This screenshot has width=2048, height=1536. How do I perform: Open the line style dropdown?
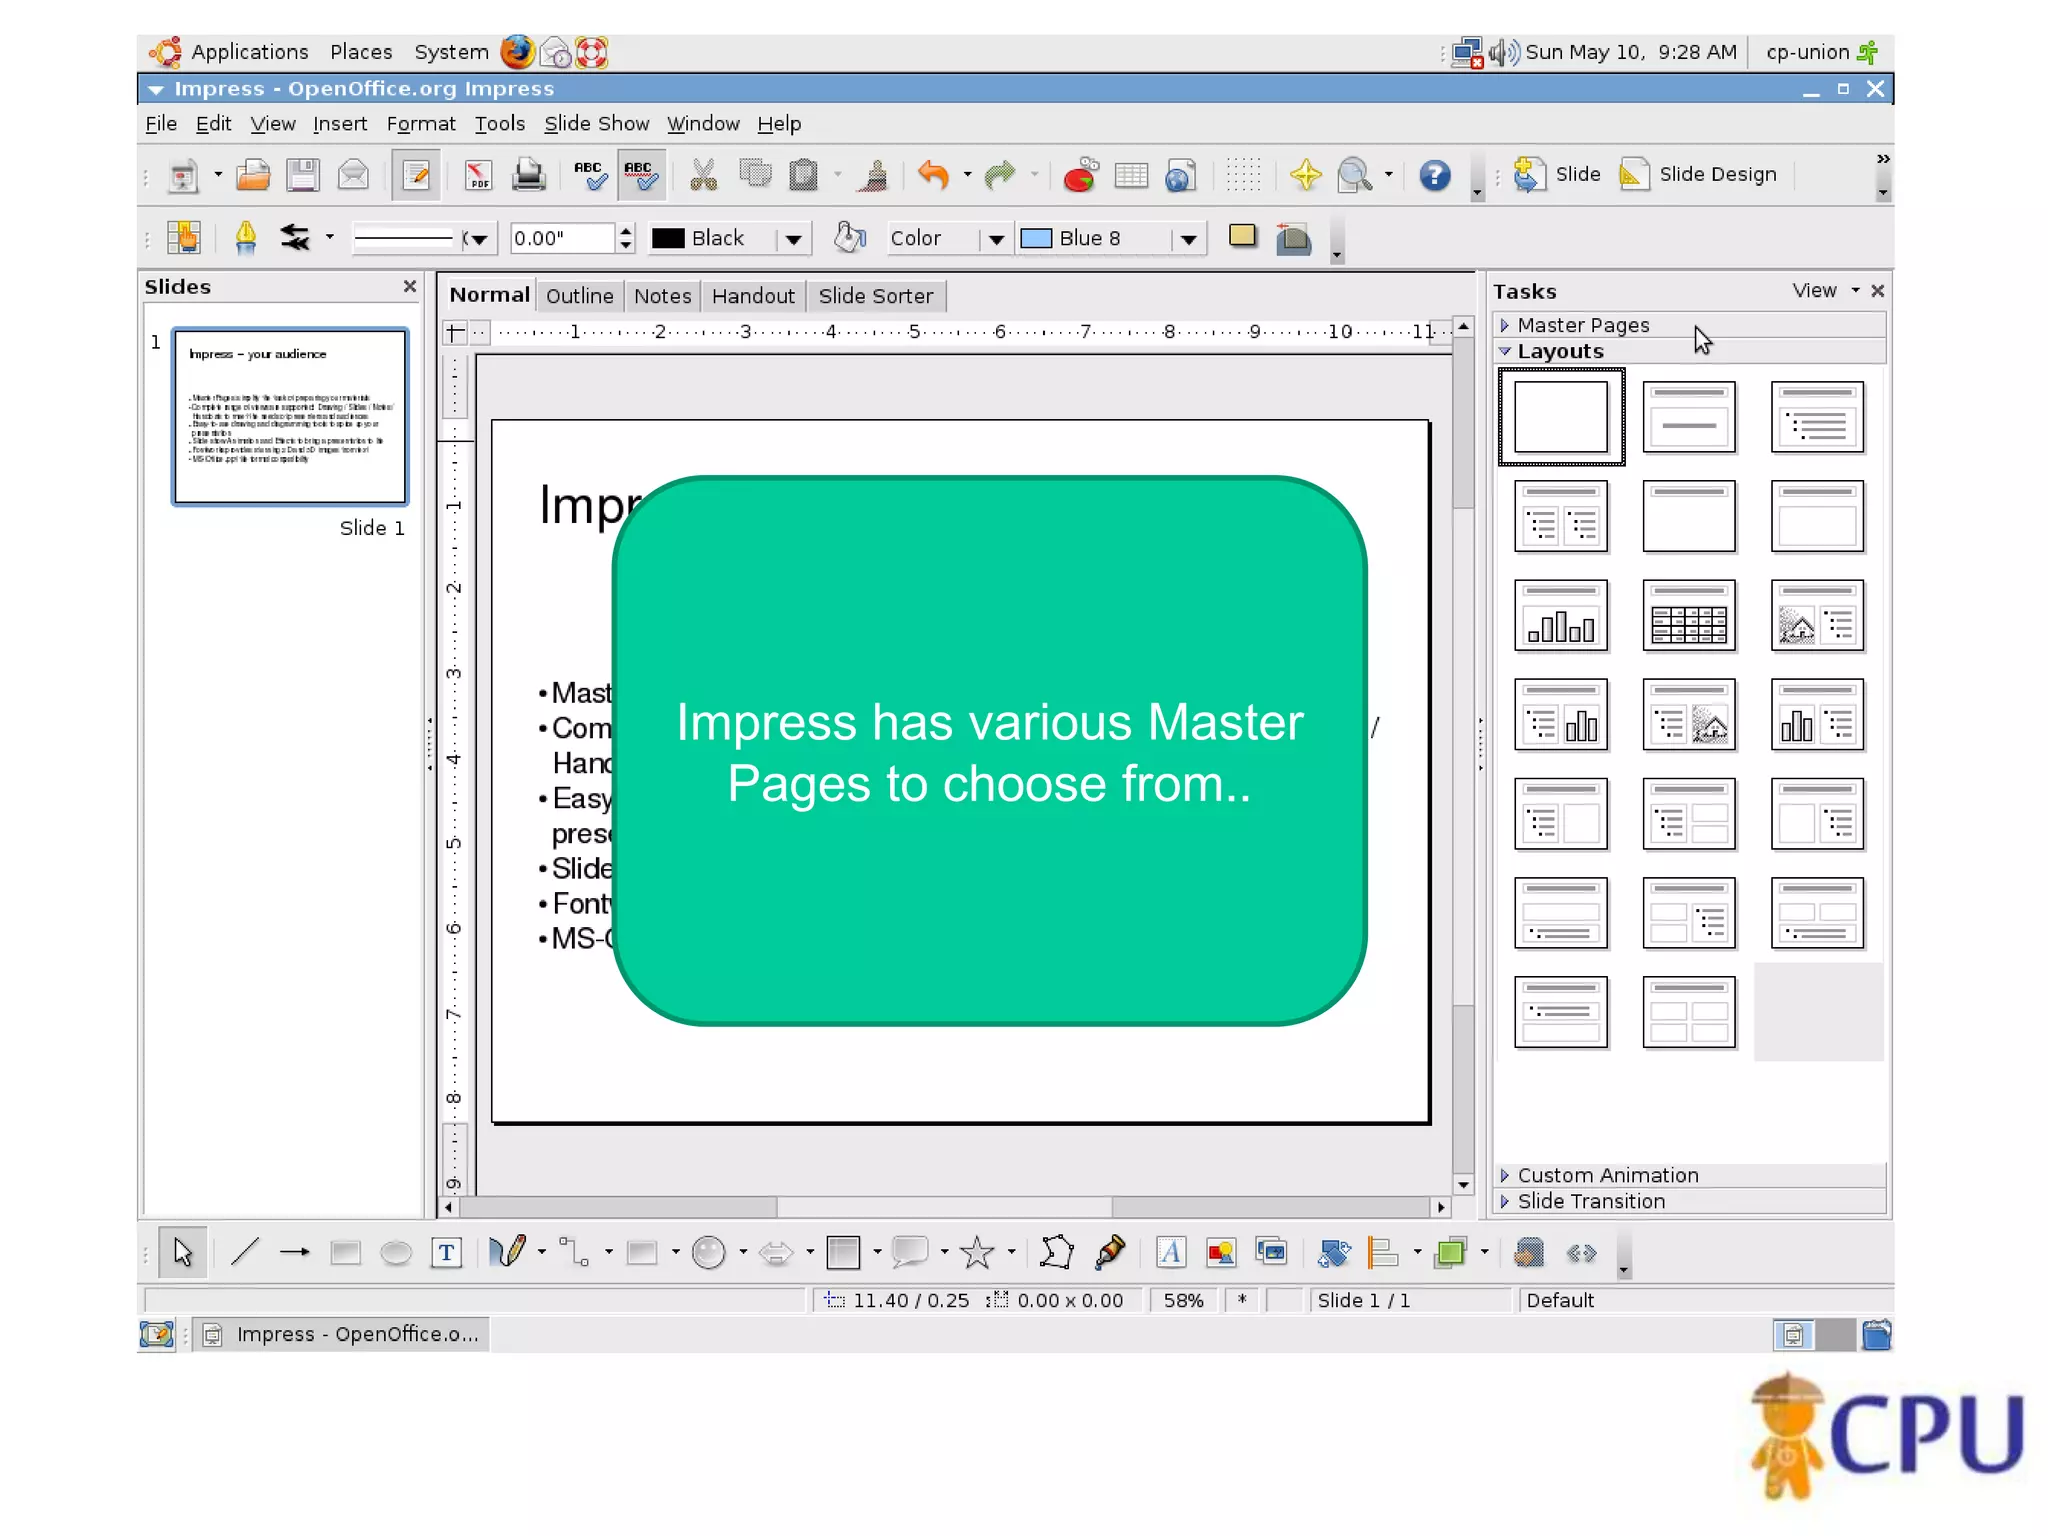[478, 238]
